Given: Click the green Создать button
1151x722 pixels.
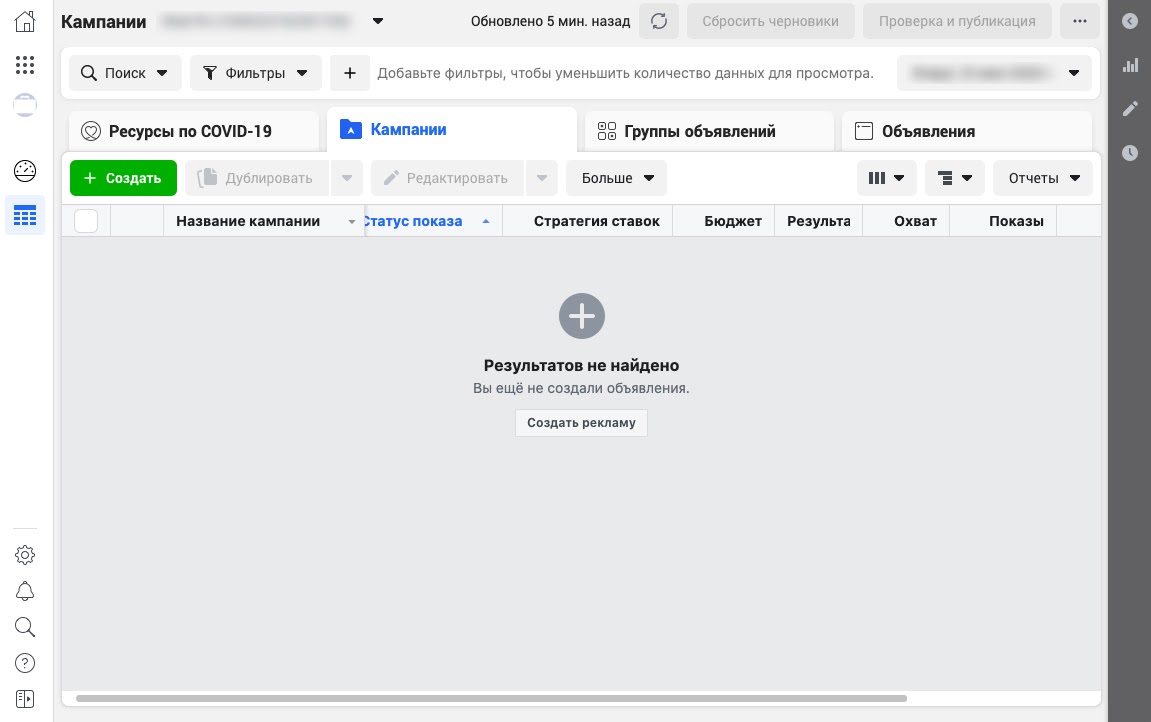Looking at the screenshot, I should pos(123,178).
